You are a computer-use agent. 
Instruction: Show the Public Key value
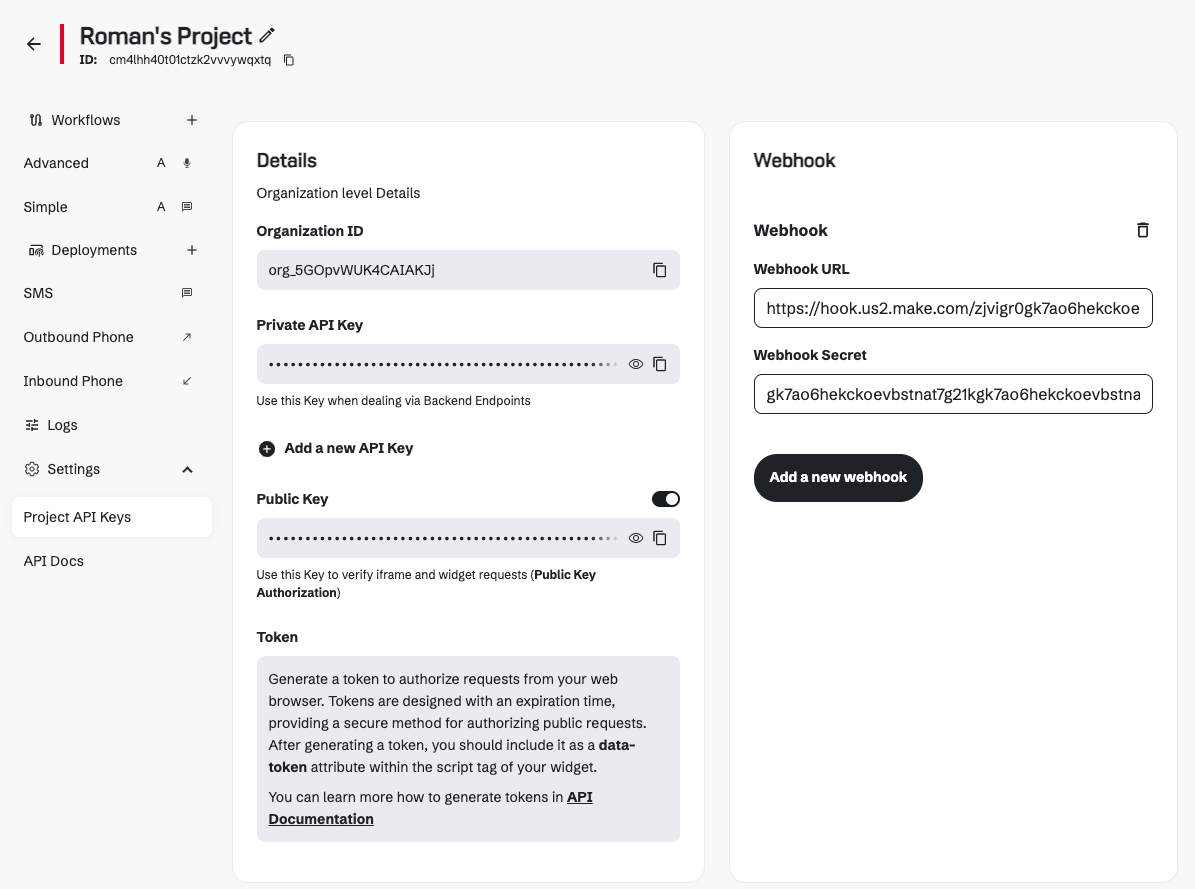(x=636, y=538)
